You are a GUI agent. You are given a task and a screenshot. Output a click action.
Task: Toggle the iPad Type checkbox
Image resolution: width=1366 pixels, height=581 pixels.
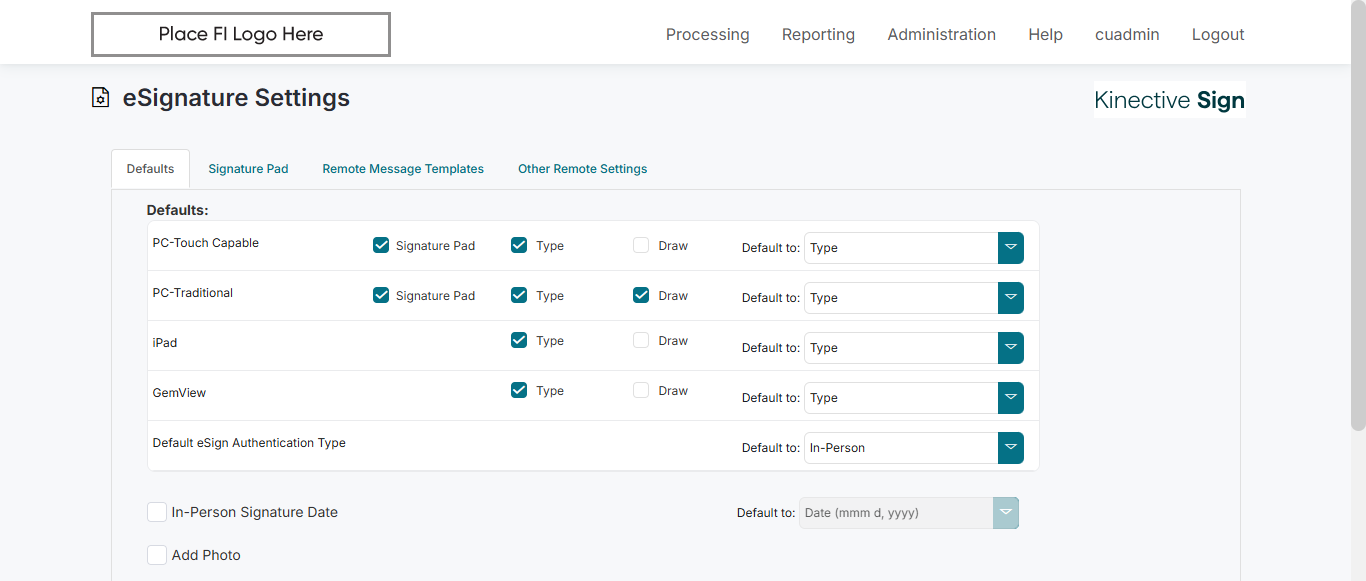(519, 340)
